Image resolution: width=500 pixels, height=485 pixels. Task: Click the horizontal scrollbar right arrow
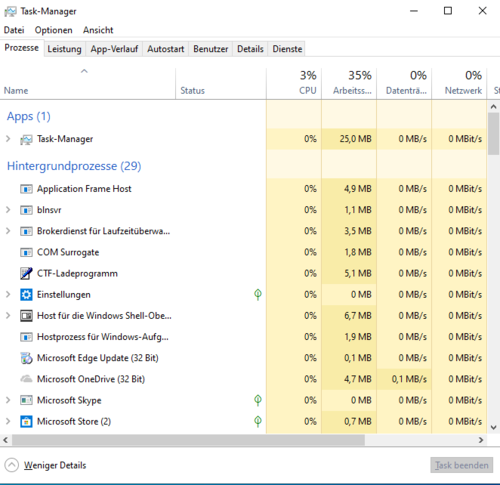click(x=481, y=440)
